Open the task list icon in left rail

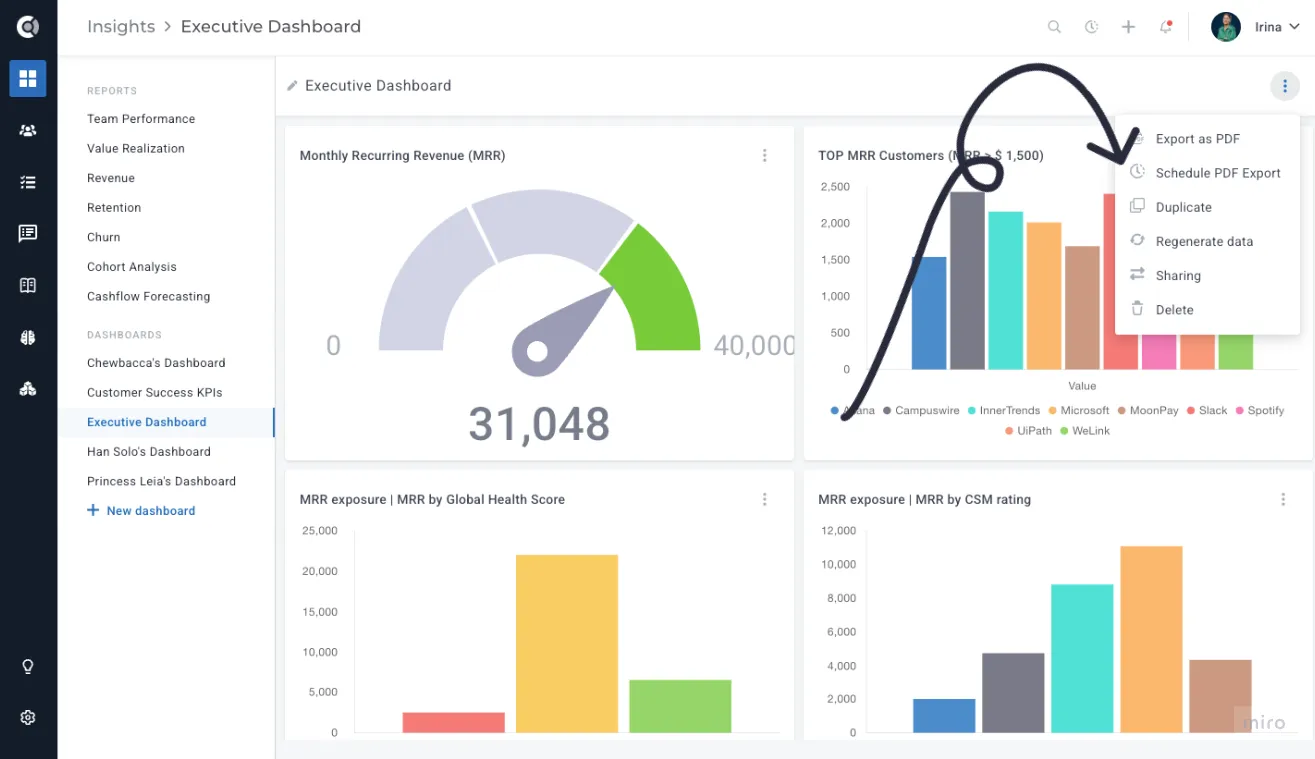[28, 182]
